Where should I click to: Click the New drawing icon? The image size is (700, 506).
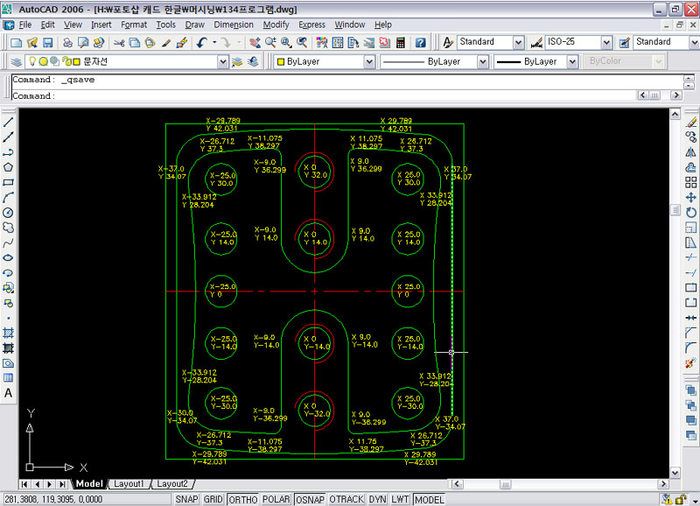pos(16,42)
